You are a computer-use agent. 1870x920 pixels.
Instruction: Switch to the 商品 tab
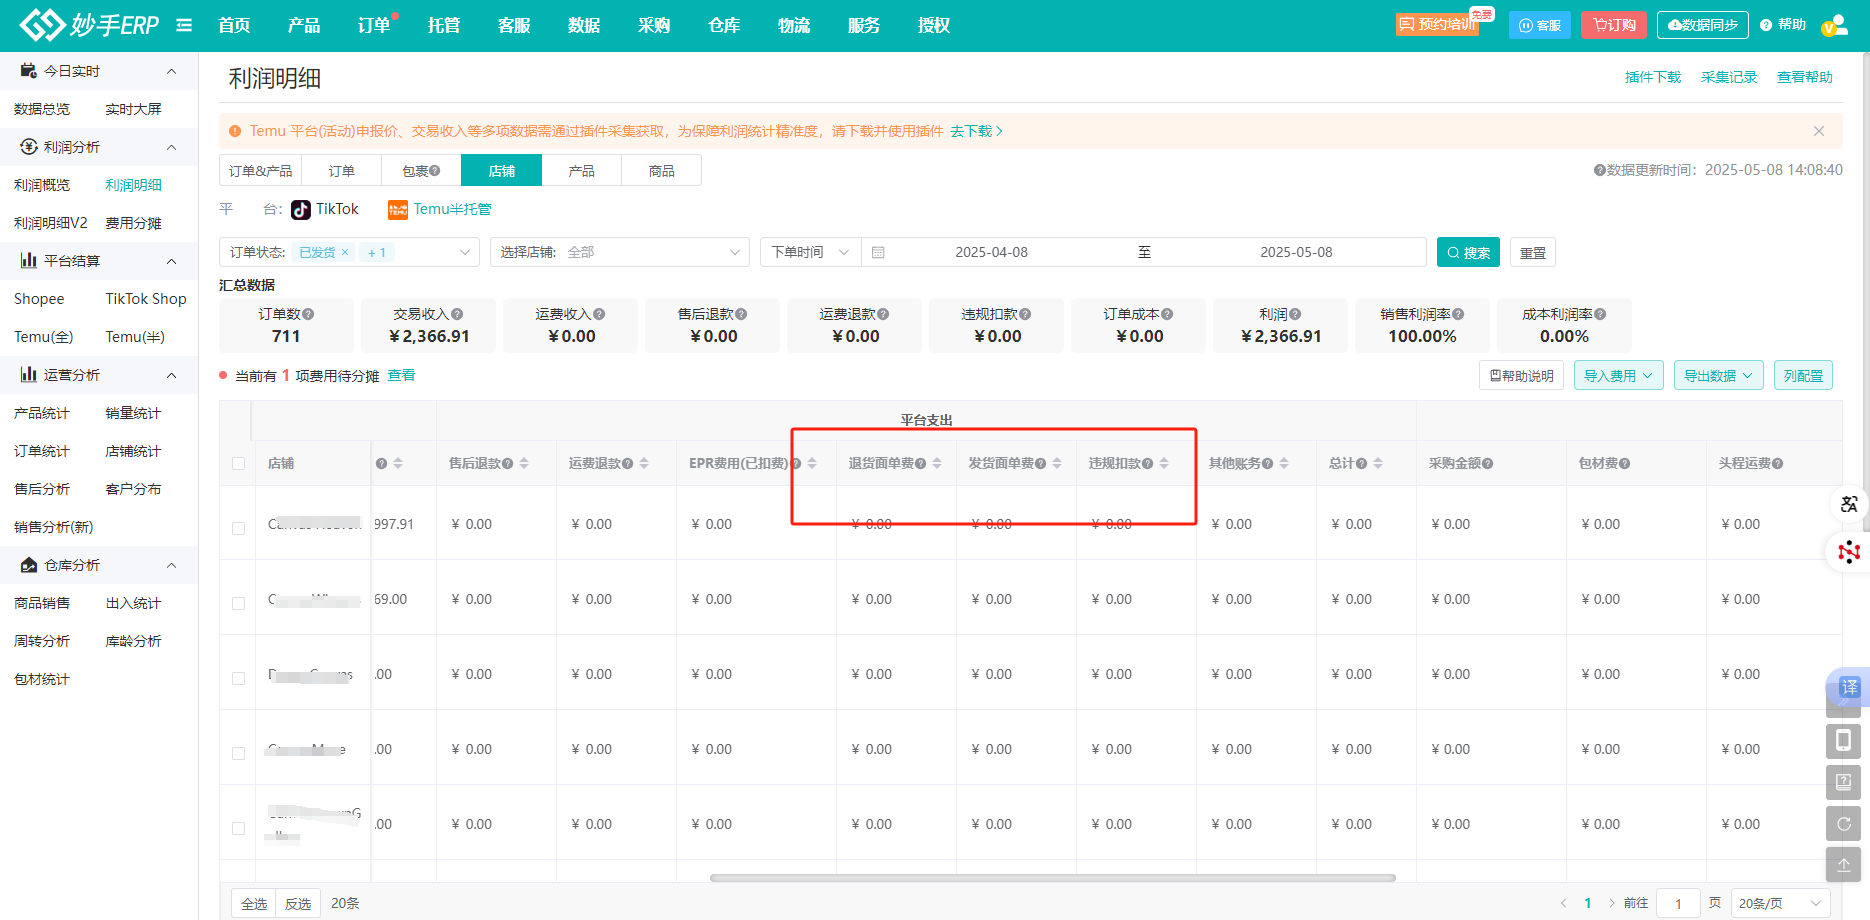coord(661,171)
